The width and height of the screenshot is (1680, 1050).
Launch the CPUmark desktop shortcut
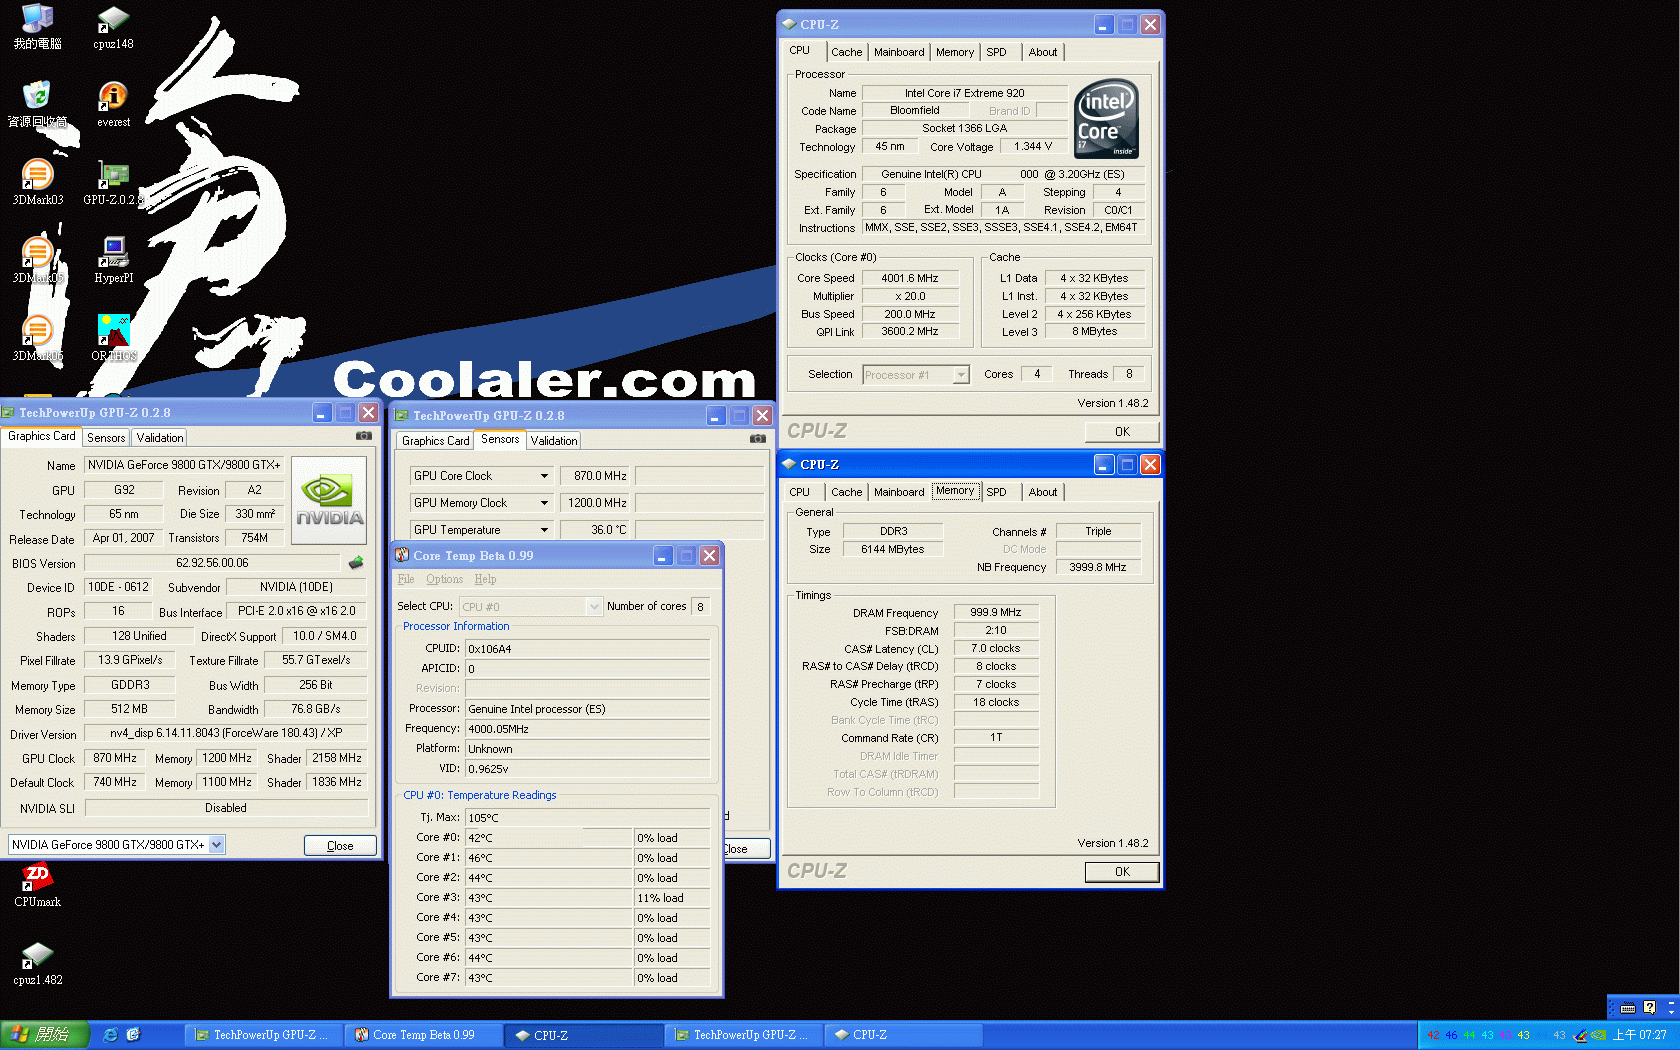tap(37, 878)
